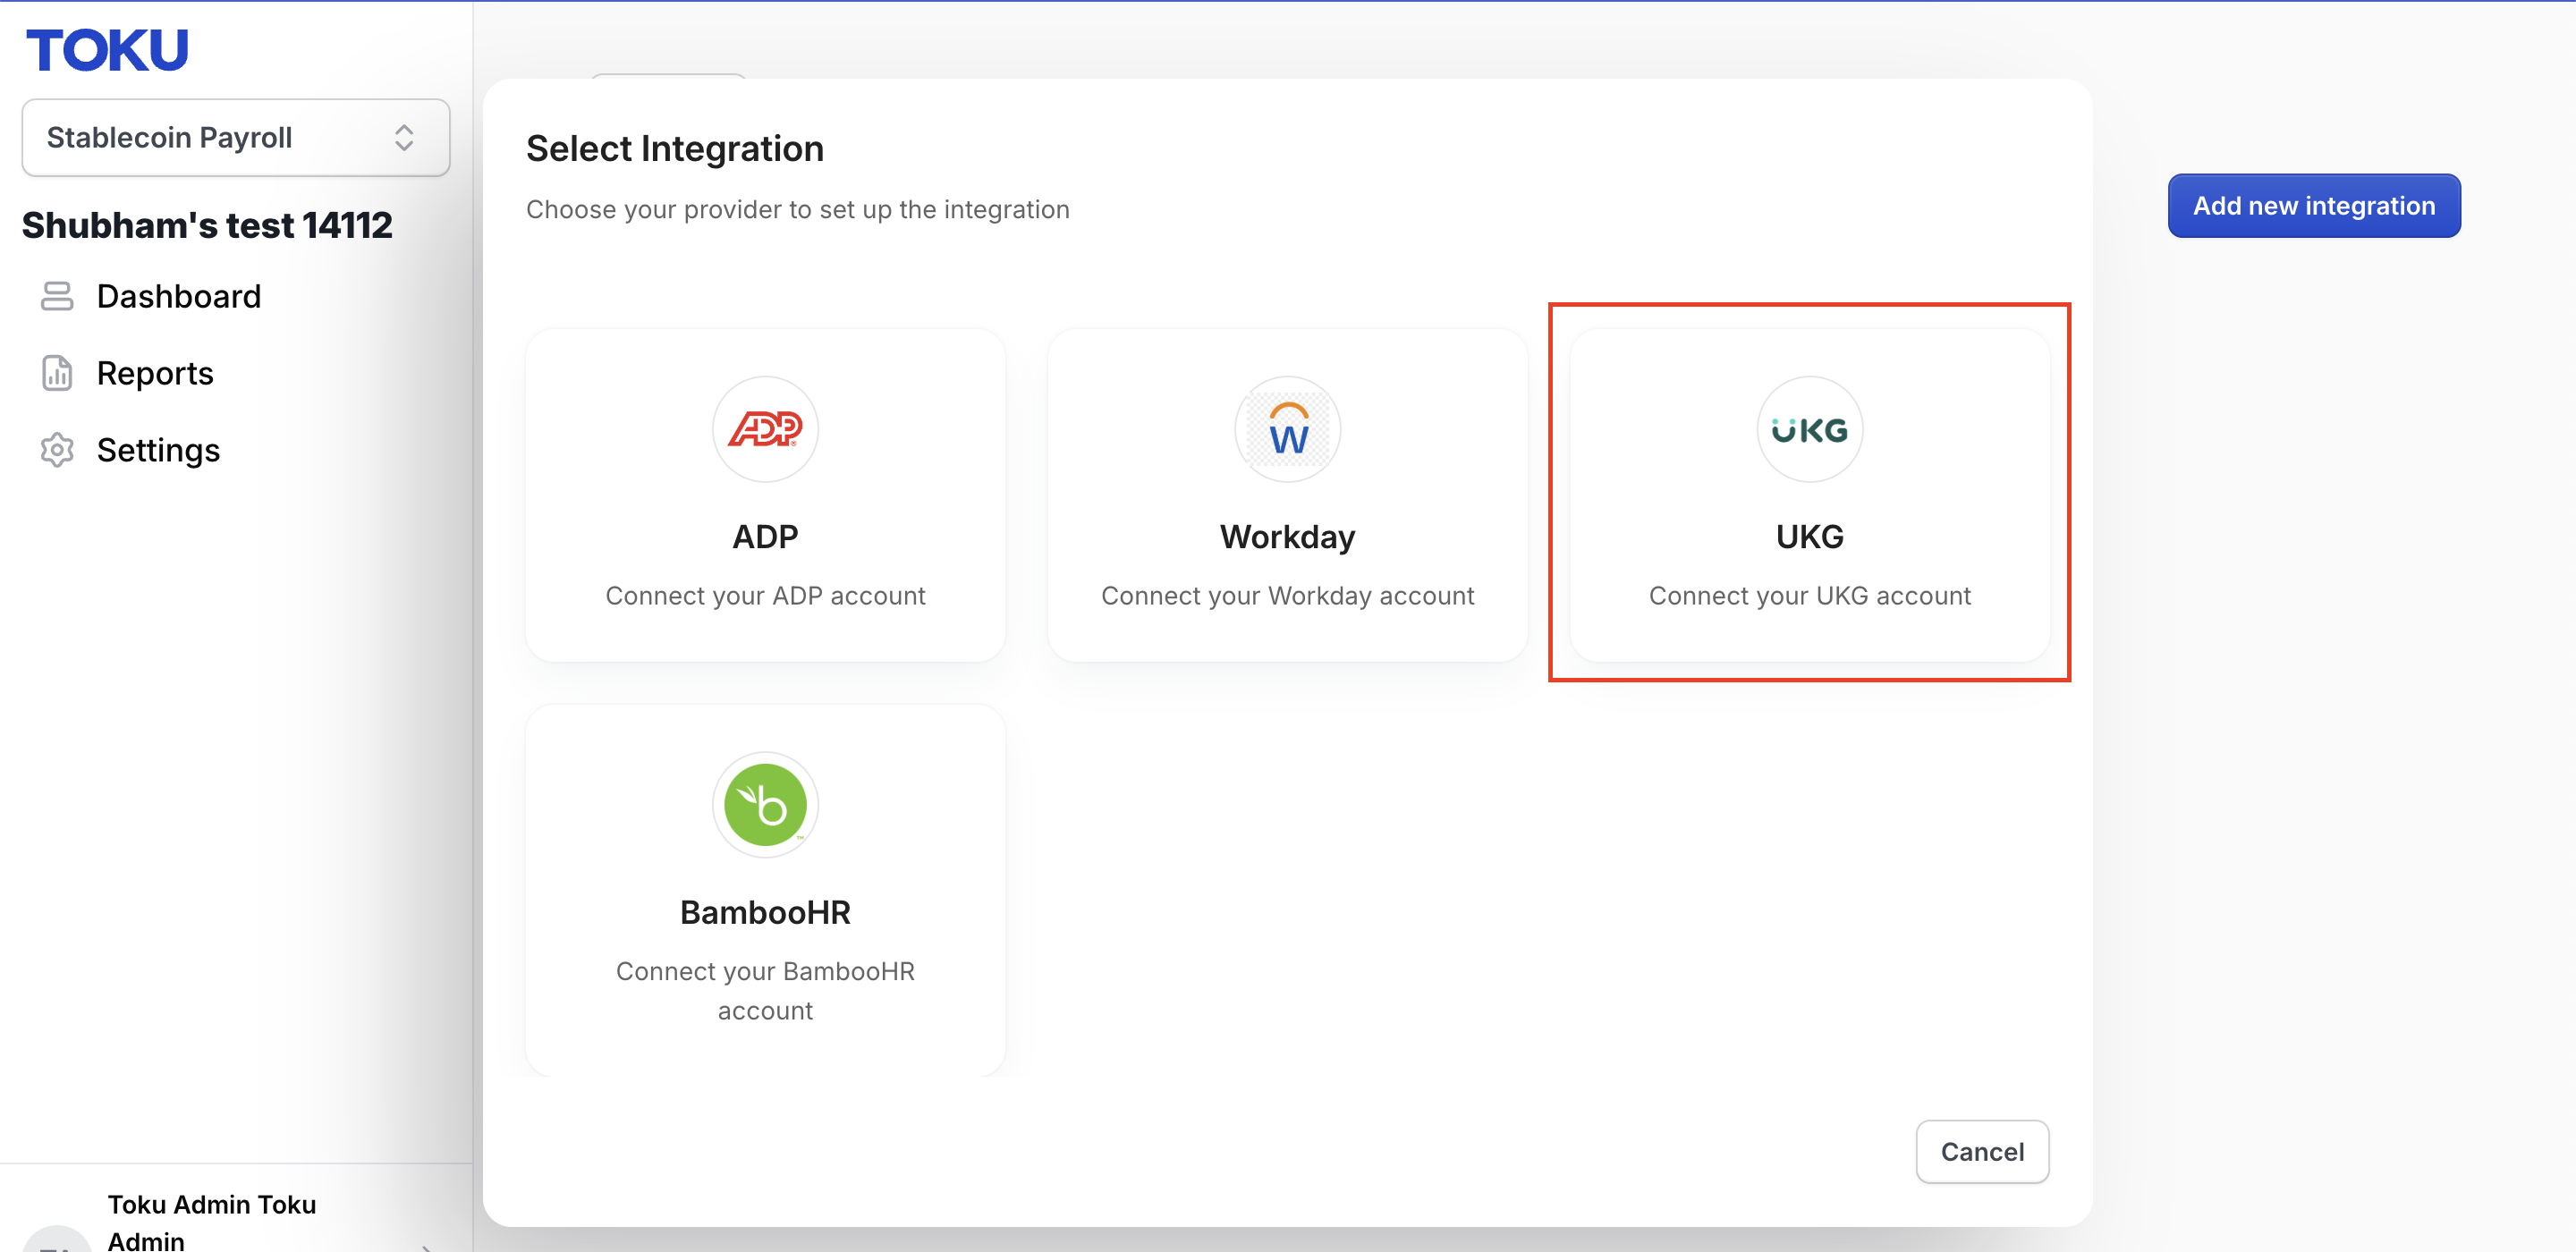Viewport: 2576px width, 1252px height.
Task: Cancel the Select Integration dialog
Action: (1982, 1151)
